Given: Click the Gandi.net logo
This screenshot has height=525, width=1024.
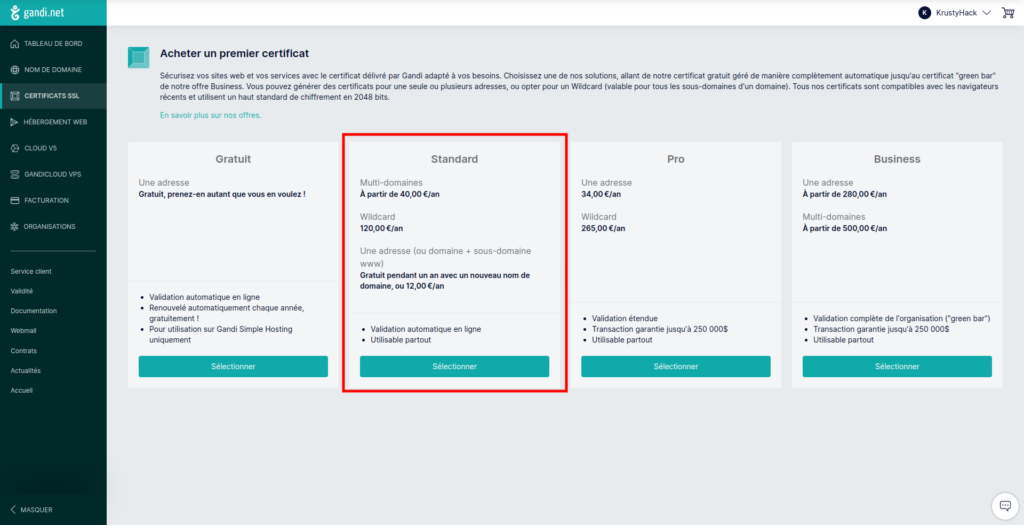Looking at the screenshot, I should [39, 12].
